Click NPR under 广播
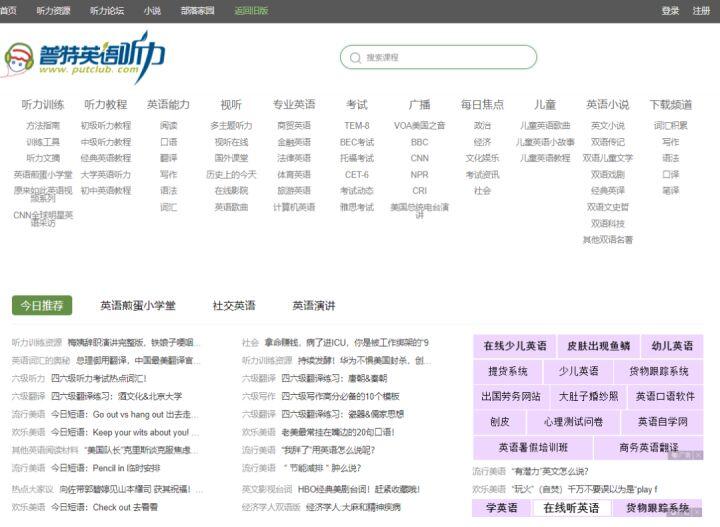 [x=419, y=174]
